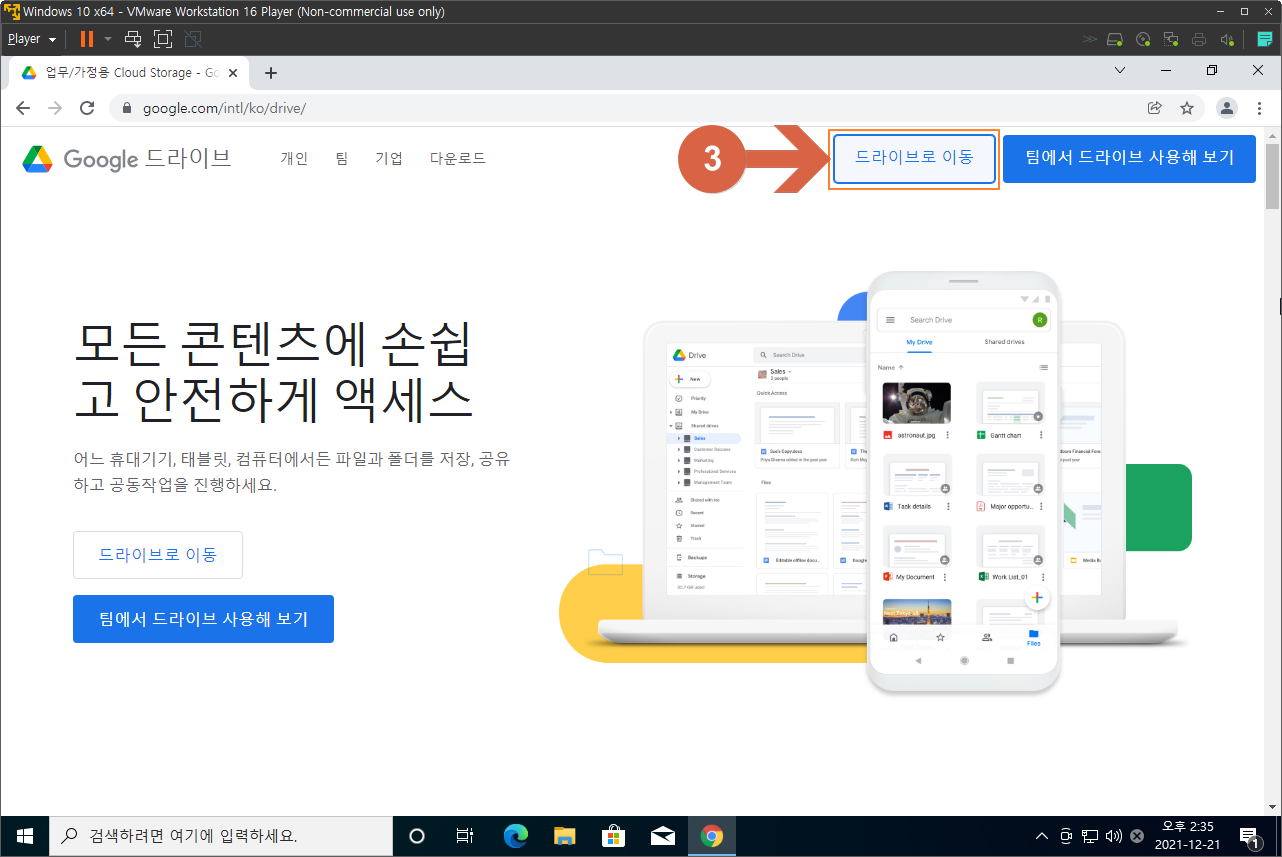Click the VMware sound card icon
This screenshot has height=857, width=1282.
point(1227,39)
